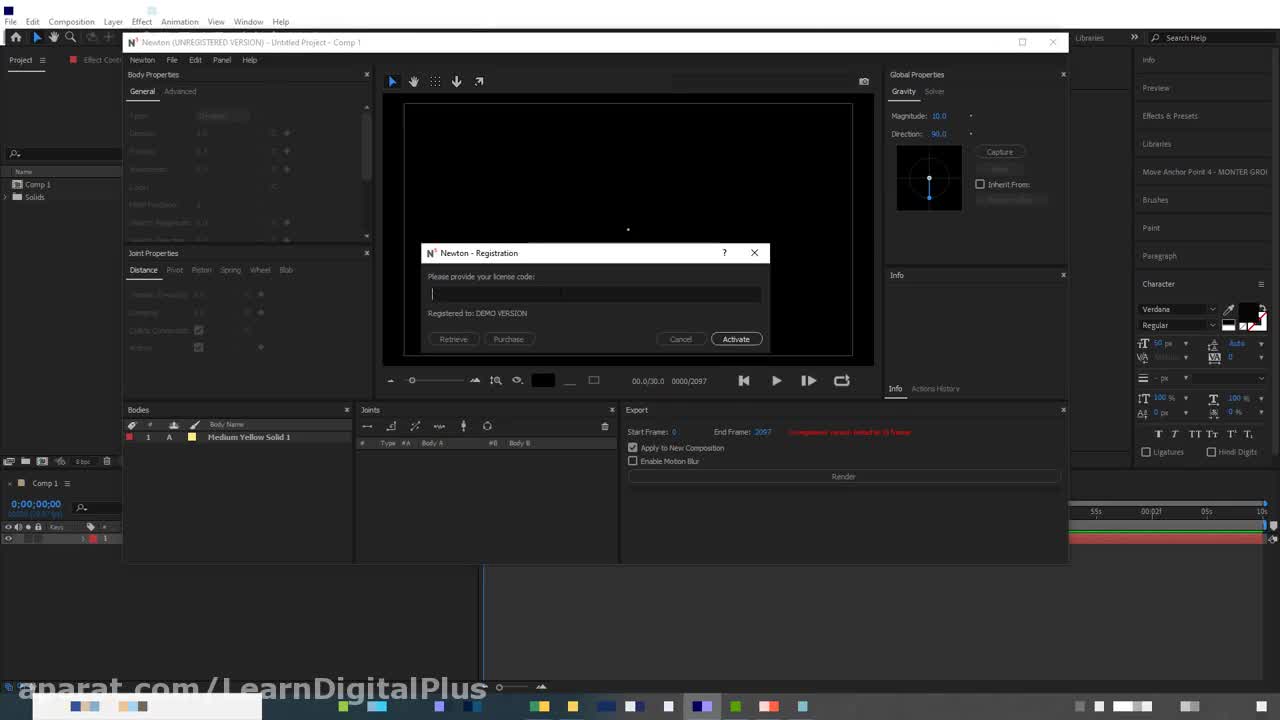This screenshot has width=1280, height=720.
Task: Select the arrow selection tool in Newton toolbar
Action: 392,81
